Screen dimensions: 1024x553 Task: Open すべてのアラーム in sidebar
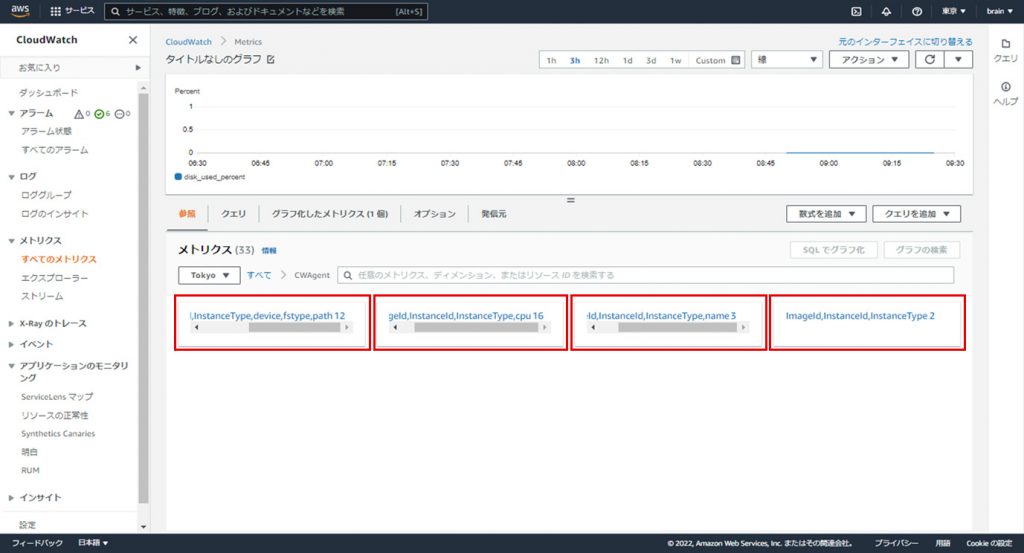[54, 150]
